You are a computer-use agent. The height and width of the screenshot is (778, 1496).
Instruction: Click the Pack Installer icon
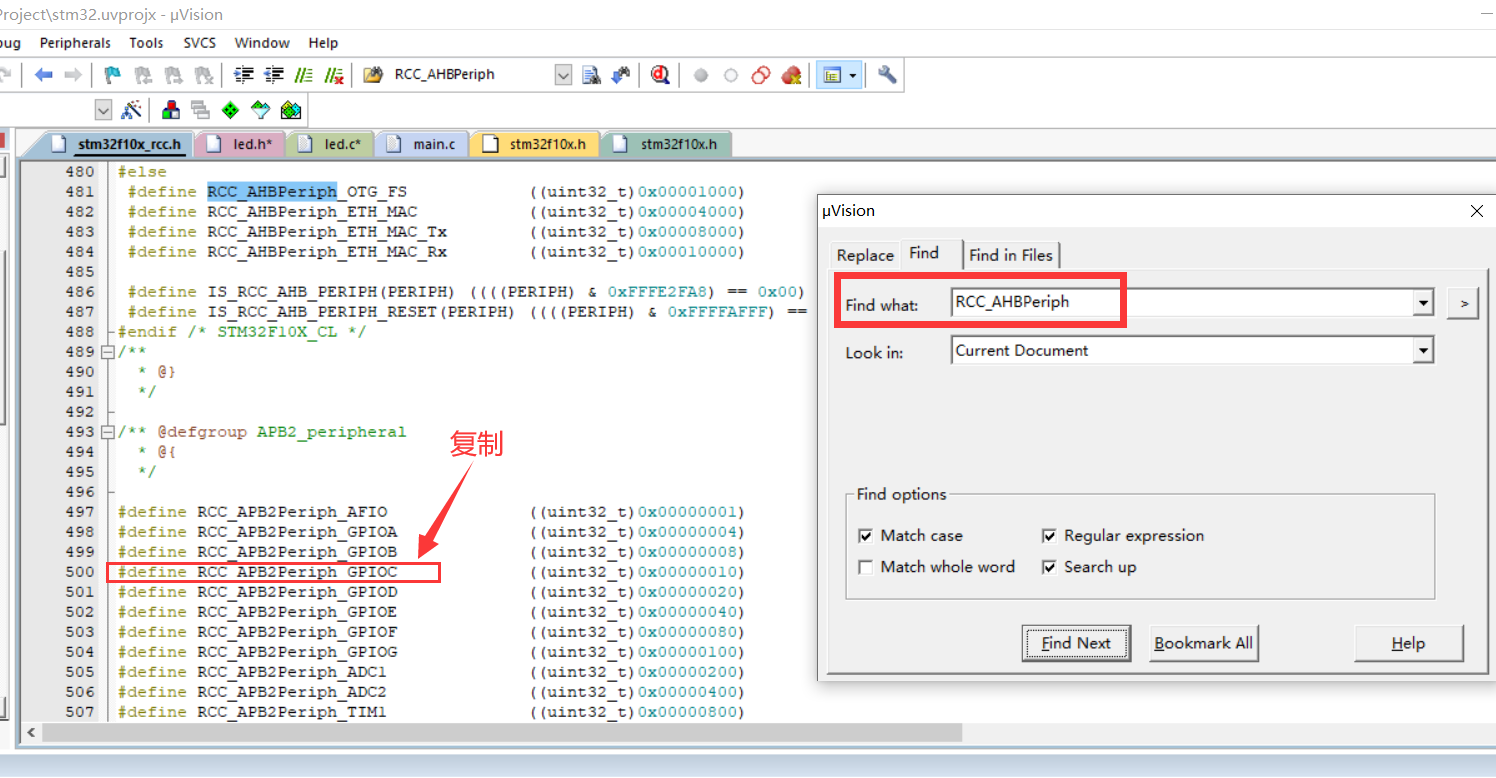pyautogui.click(x=291, y=109)
